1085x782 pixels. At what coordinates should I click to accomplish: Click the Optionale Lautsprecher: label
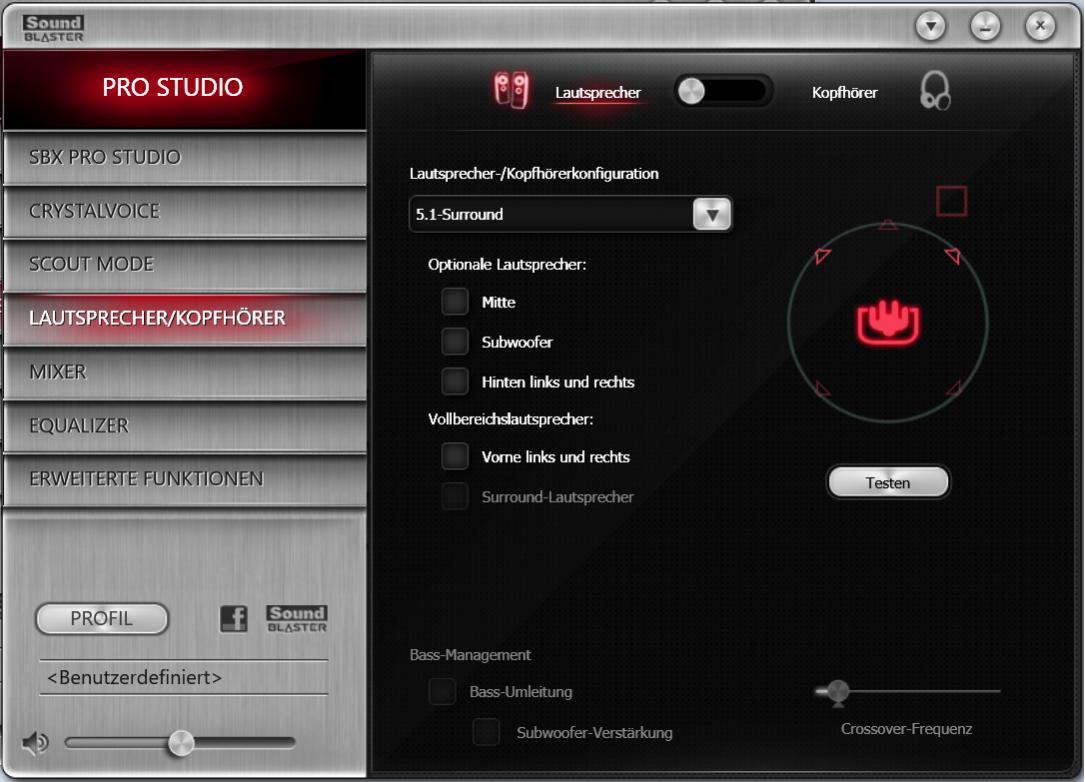tap(507, 264)
